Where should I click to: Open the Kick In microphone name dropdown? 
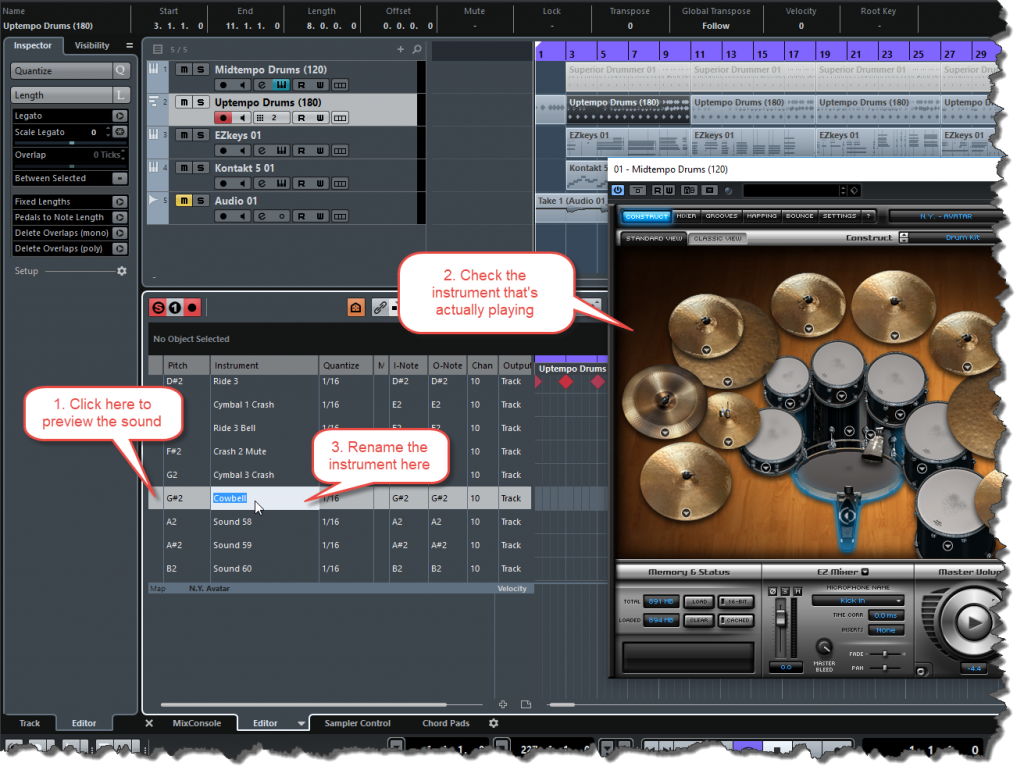coord(857,601)
